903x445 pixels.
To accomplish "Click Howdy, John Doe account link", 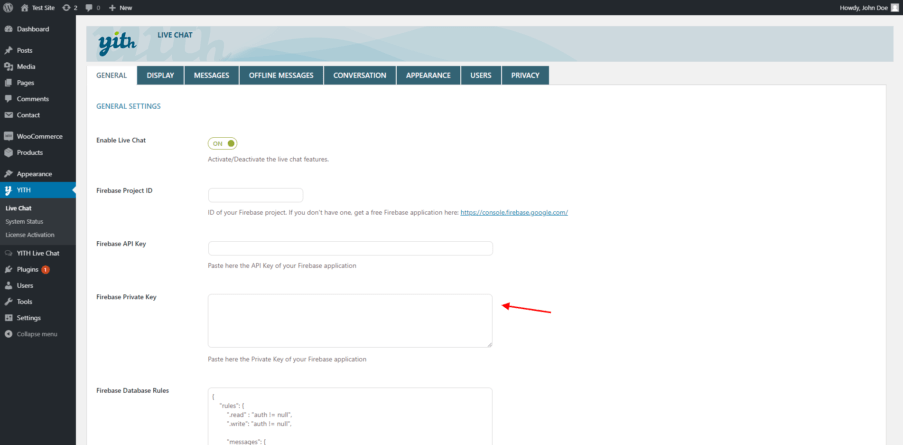I will tap(867, 8).
